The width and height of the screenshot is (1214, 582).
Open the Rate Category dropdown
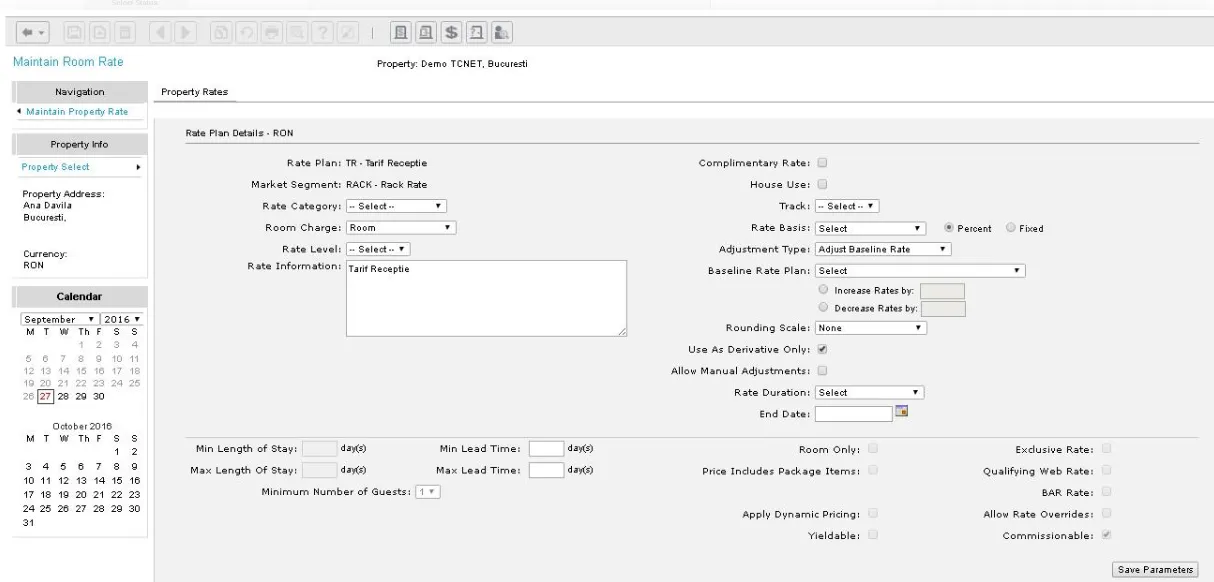396,207
